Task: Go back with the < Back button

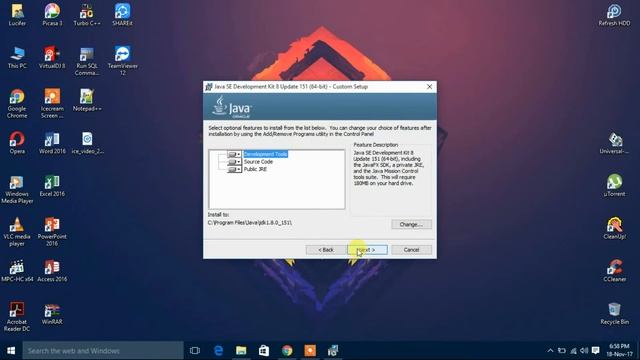Action: 326,249
